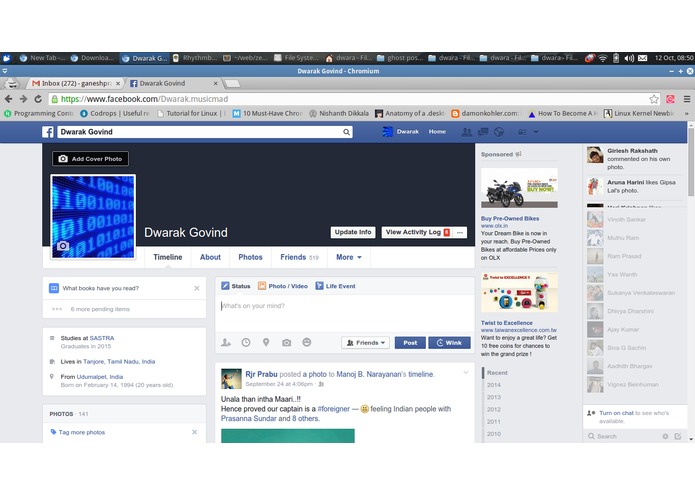The height and width of the screenshot is (494, 695).
Task: Open the Friend Requests icon in the Facebook header
Action: click(466, 132)
